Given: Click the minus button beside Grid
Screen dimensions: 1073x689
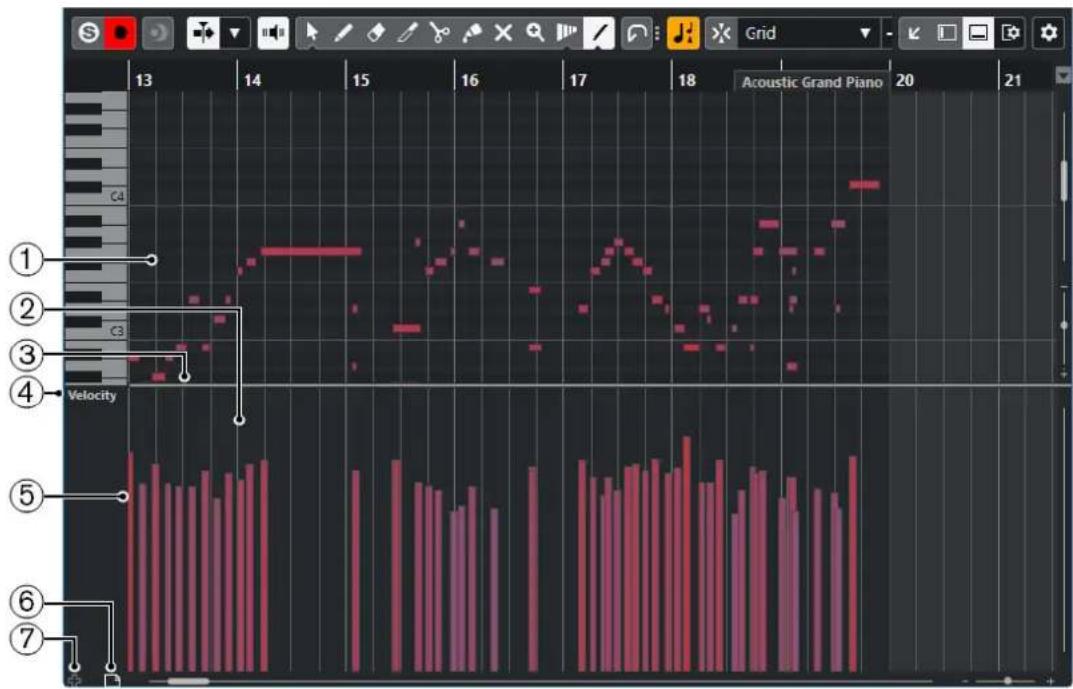Looking at the screenshot, I should pos(888,33).
